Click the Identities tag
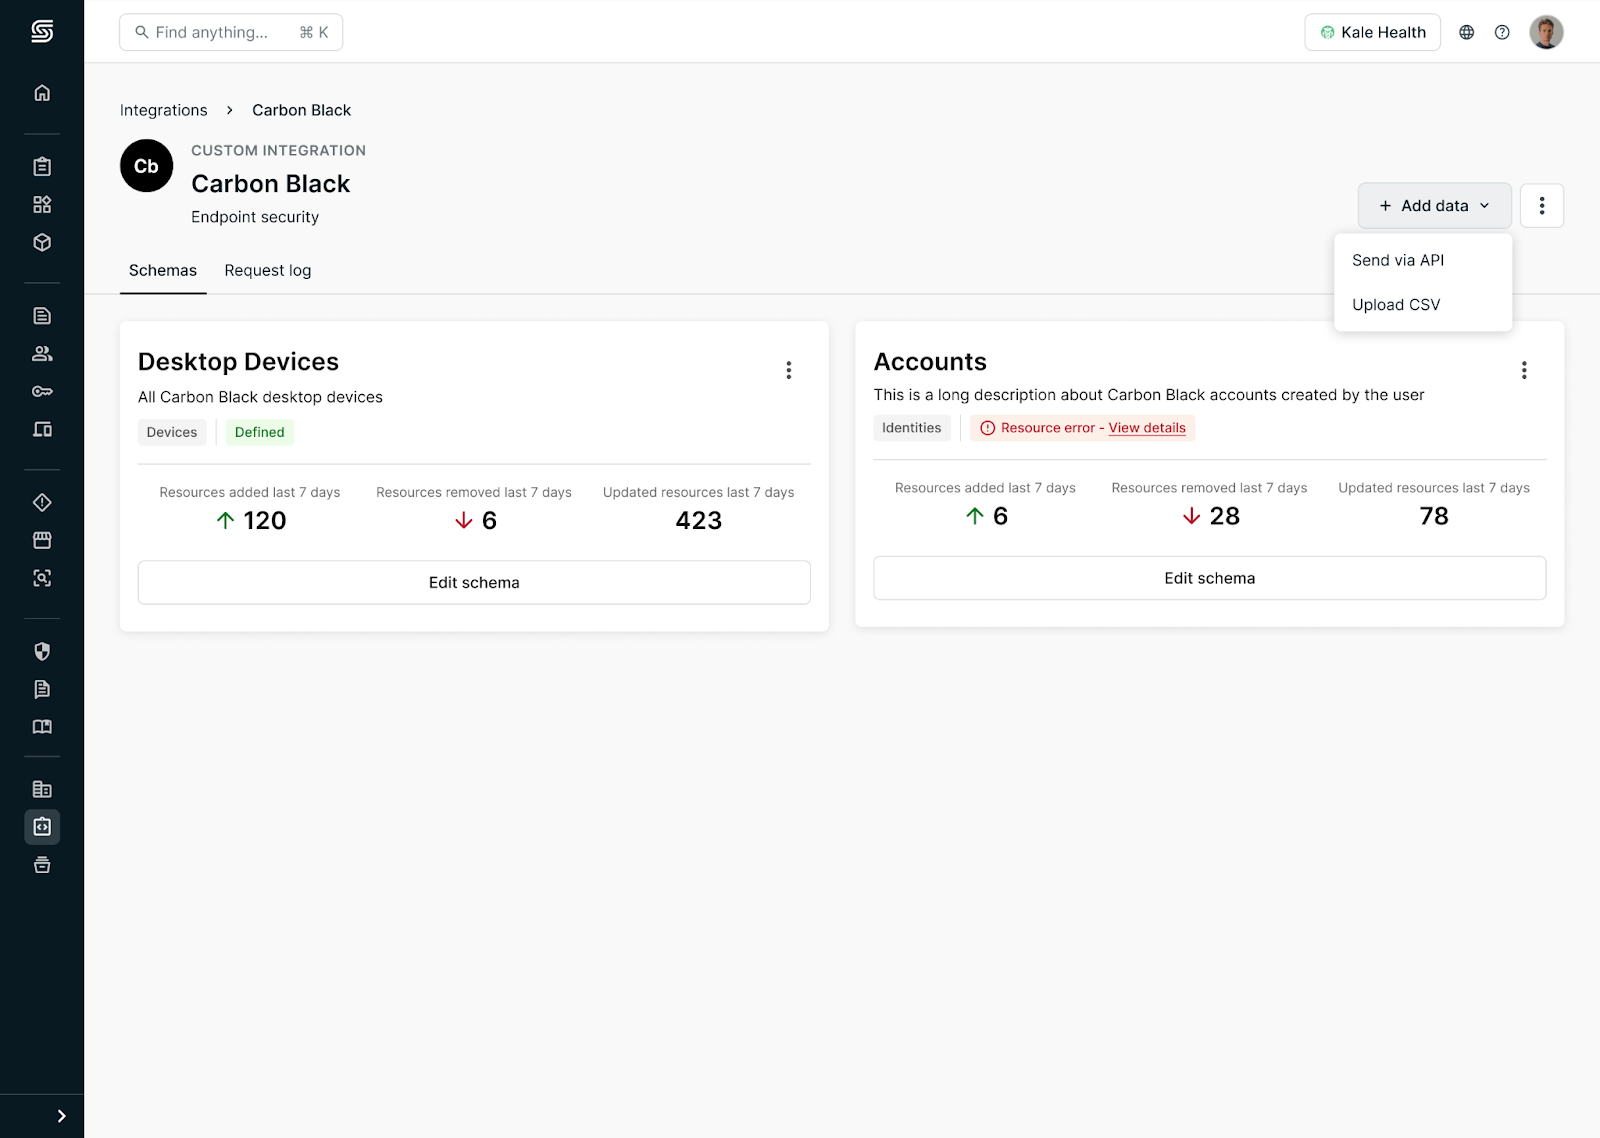 (x=912, y=428)
